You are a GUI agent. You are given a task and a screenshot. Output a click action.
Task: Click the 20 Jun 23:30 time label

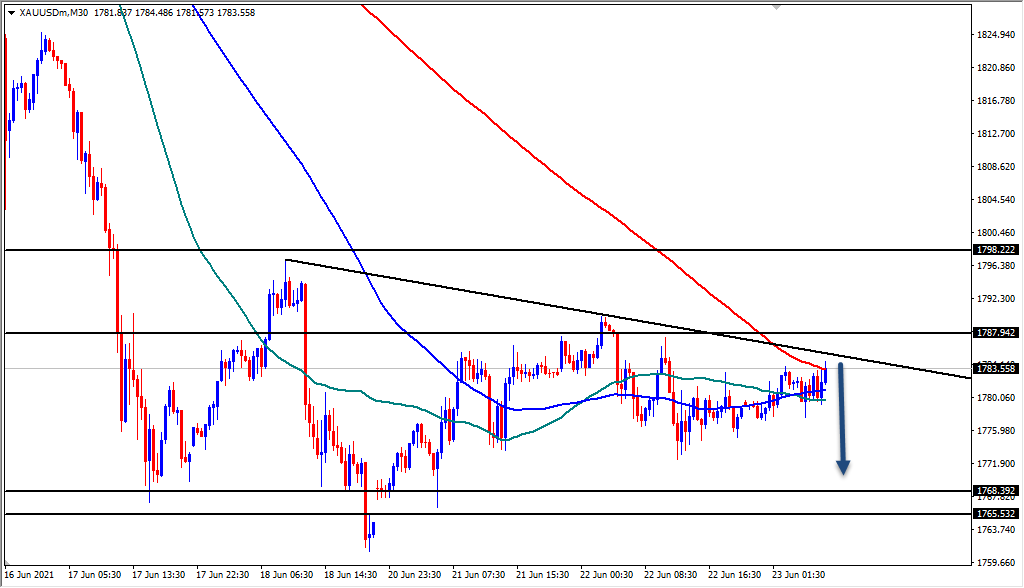414,575
